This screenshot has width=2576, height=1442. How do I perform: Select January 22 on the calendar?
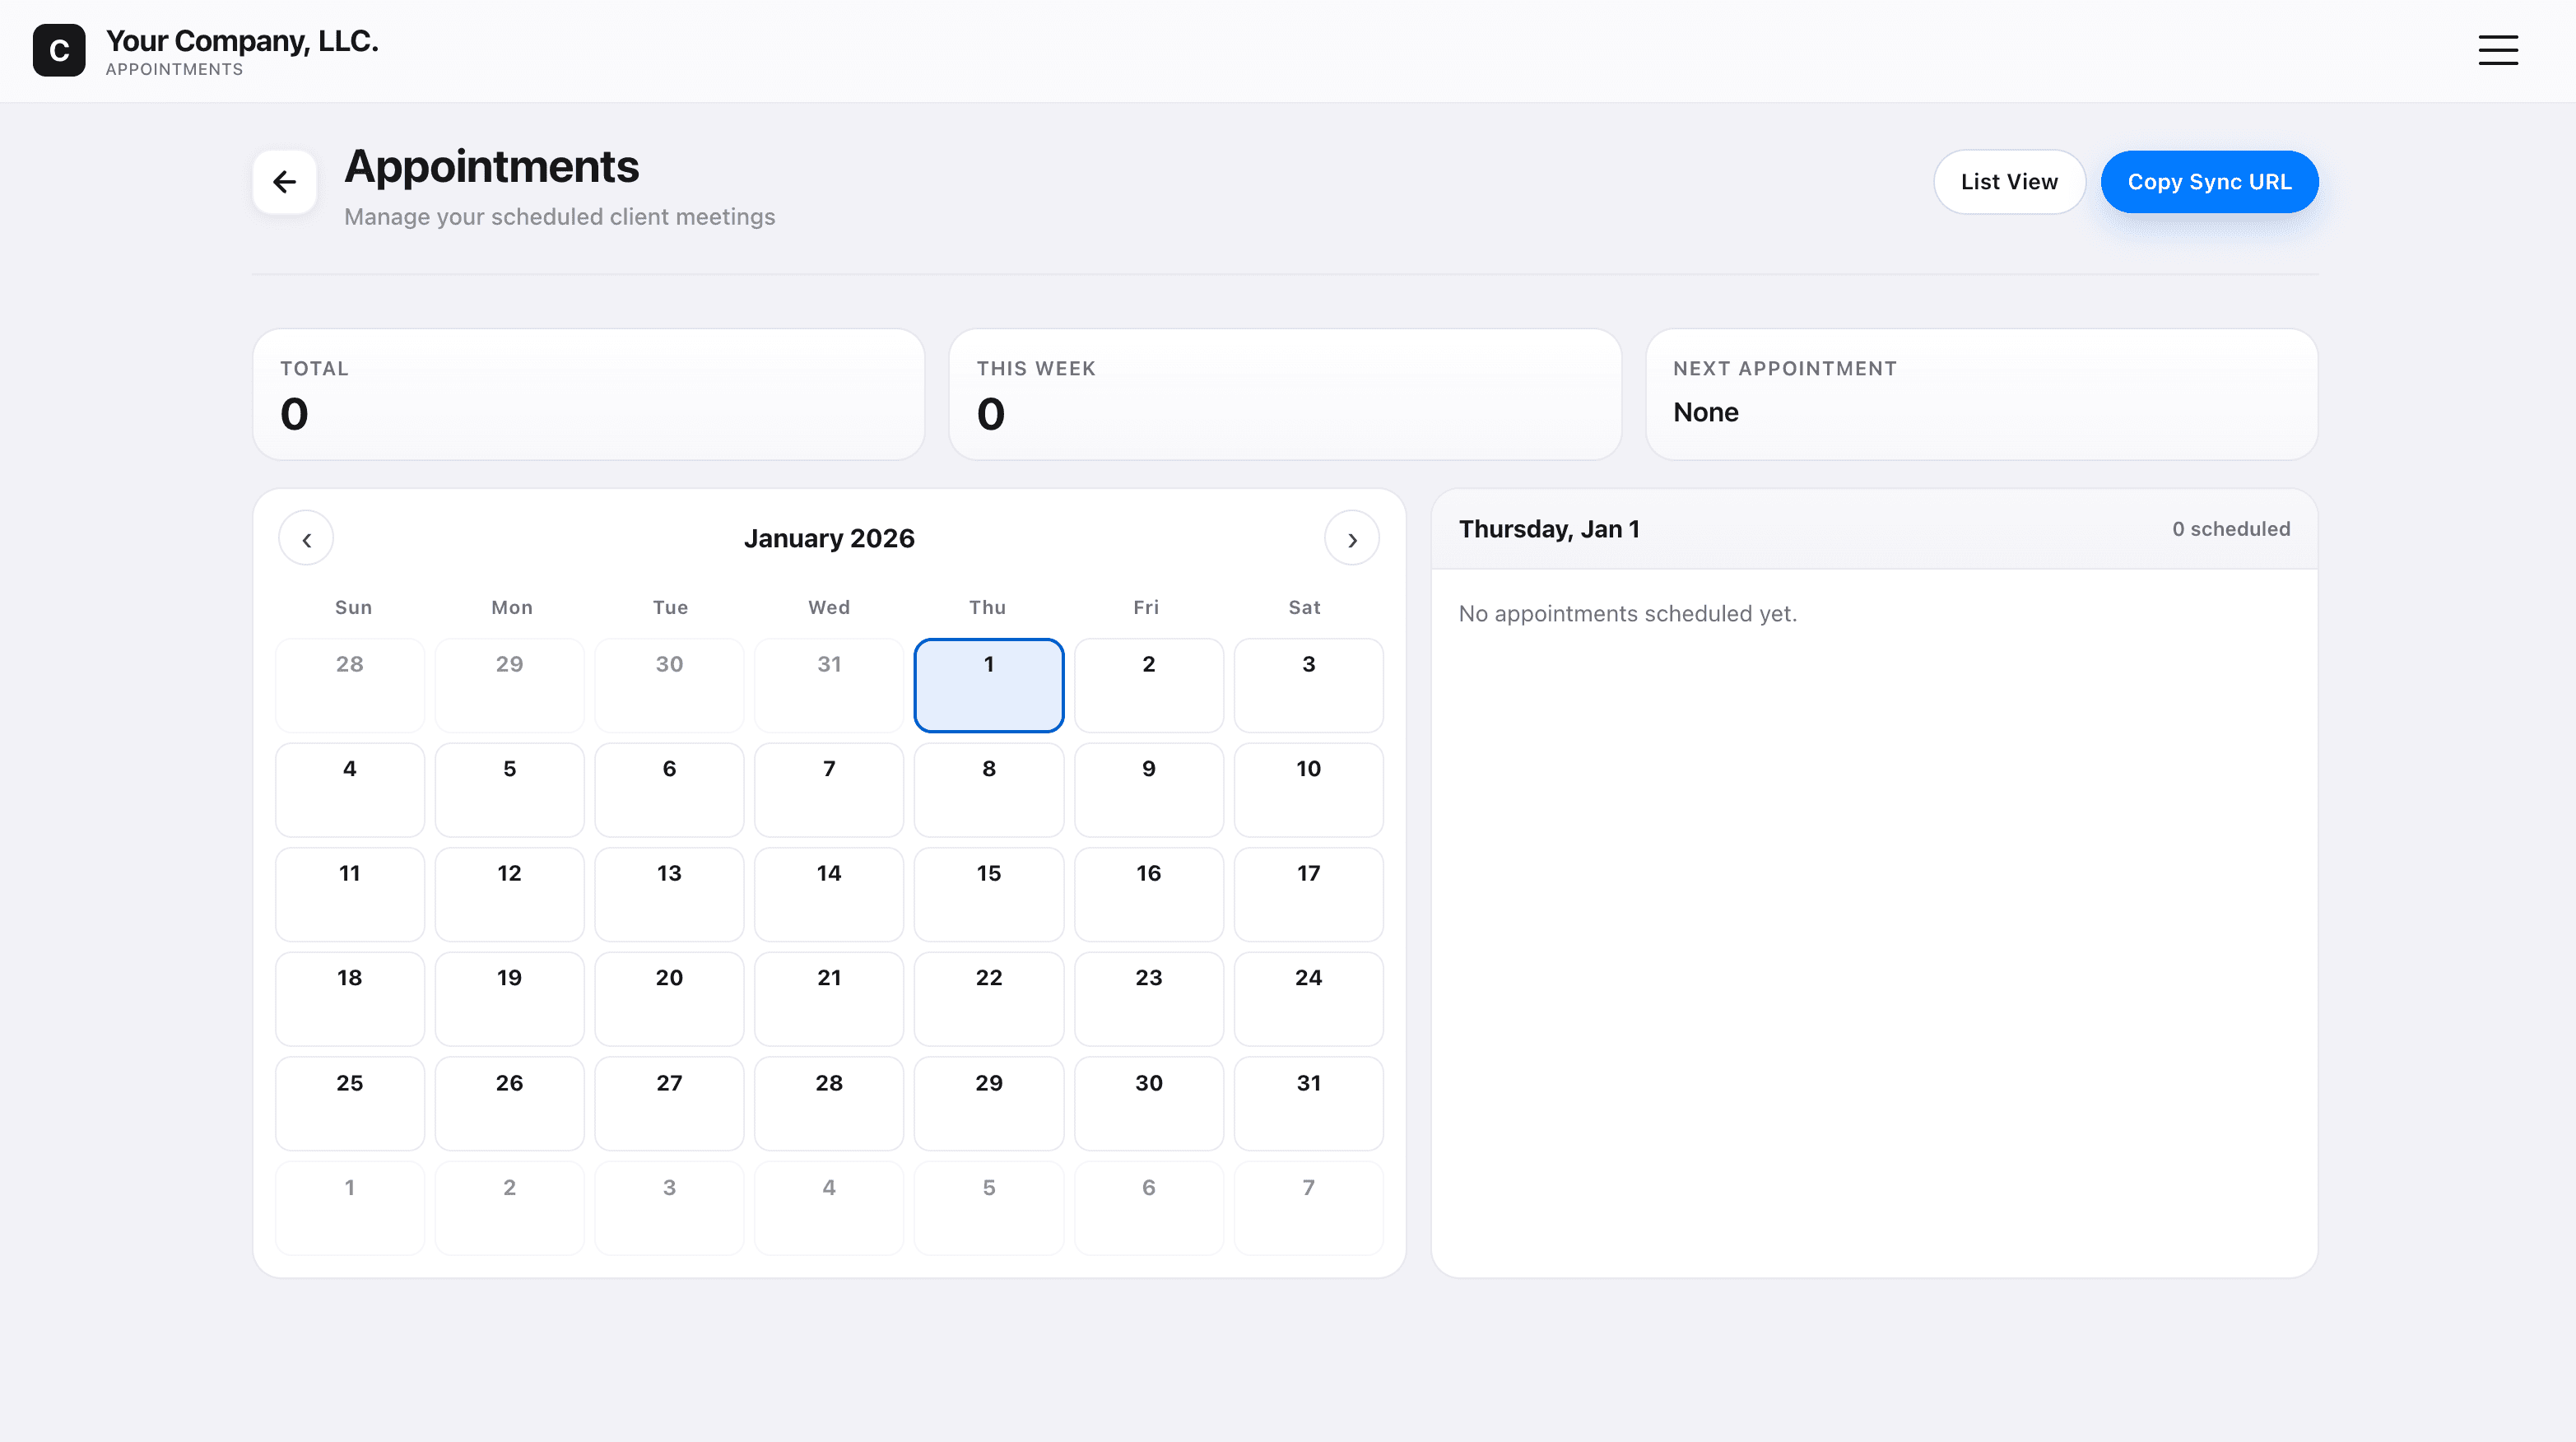(988, 999)
